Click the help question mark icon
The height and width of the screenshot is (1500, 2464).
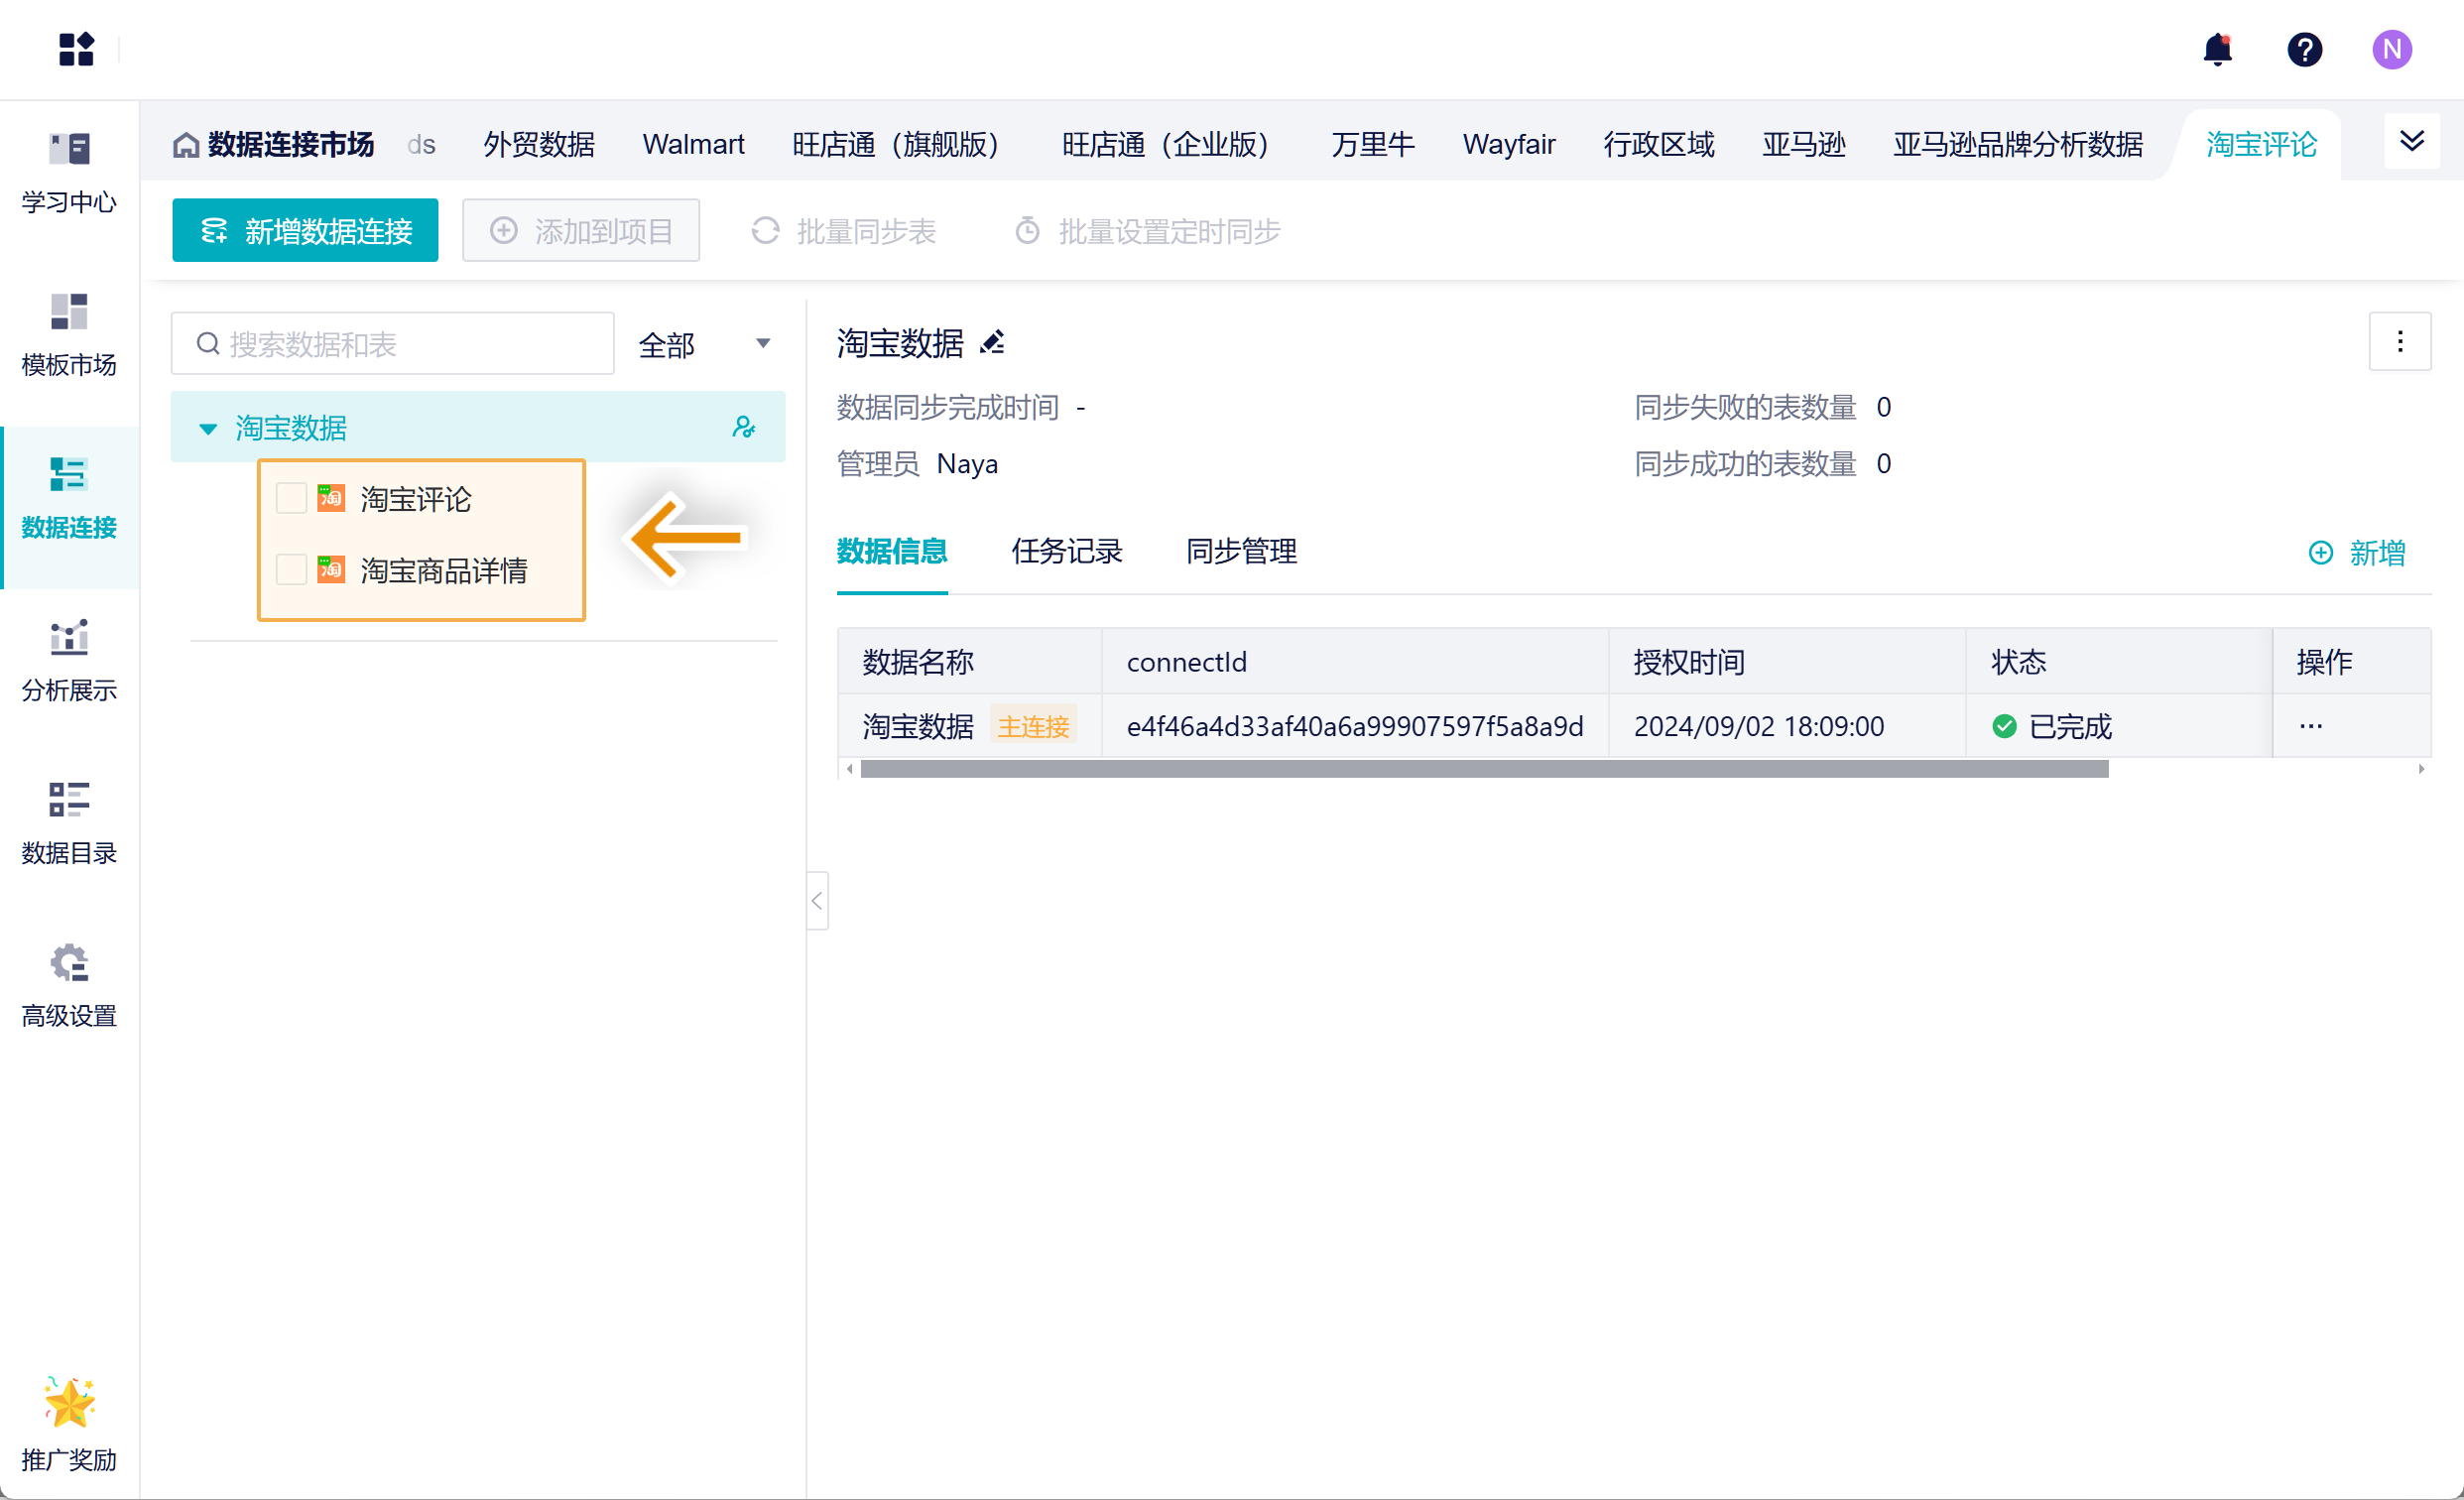(x=2304, y=49)
